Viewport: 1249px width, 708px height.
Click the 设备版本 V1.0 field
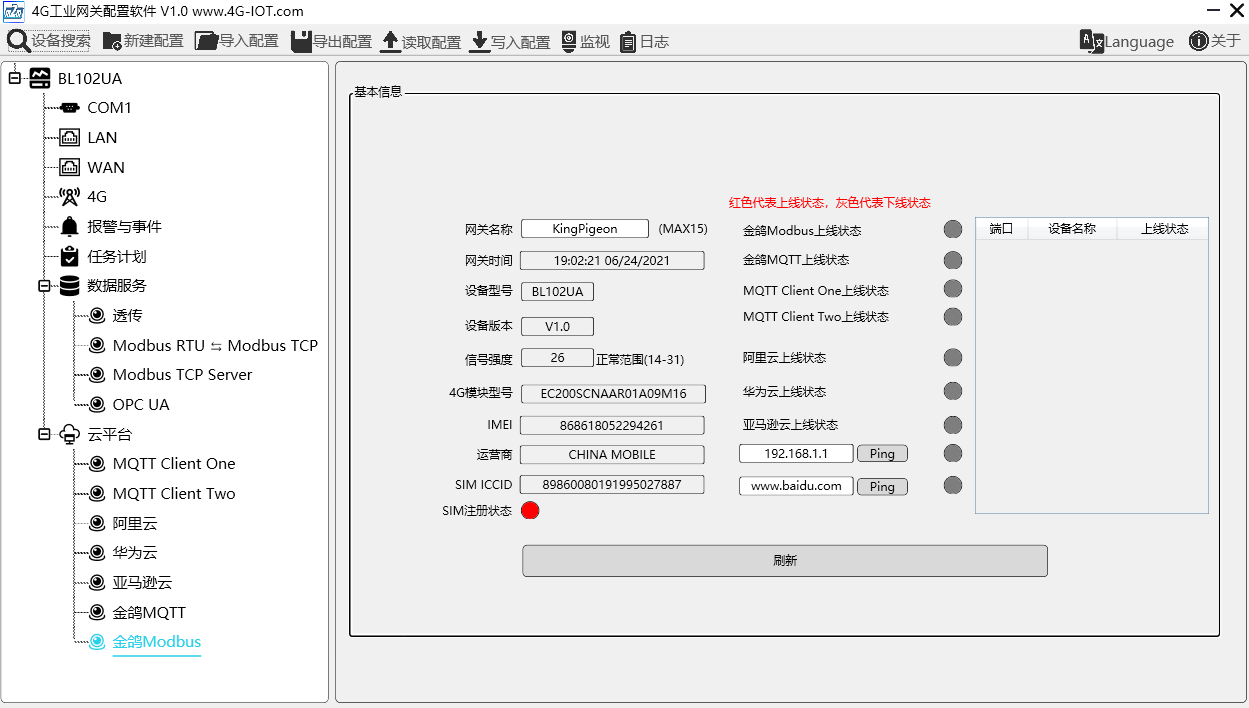click(557, 327)
